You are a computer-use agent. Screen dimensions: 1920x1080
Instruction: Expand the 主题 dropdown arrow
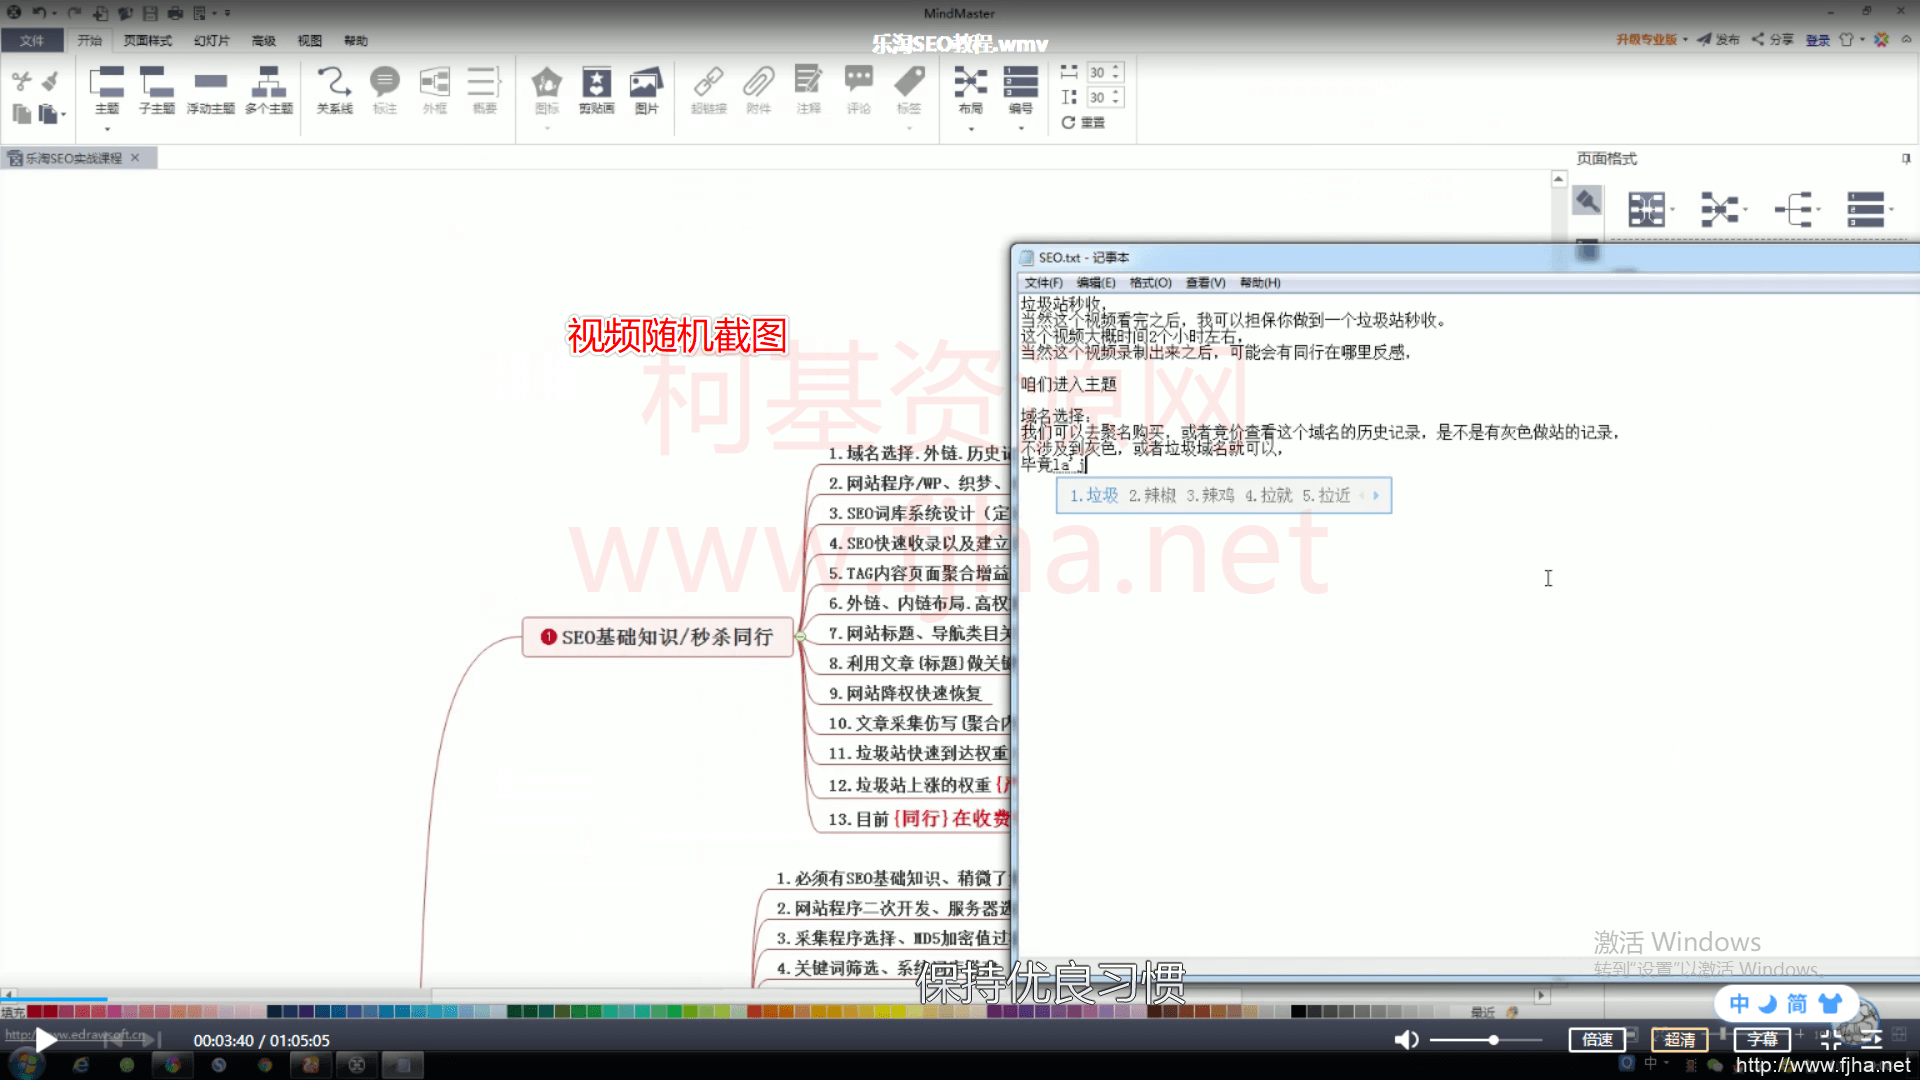[x=107, y=129]
